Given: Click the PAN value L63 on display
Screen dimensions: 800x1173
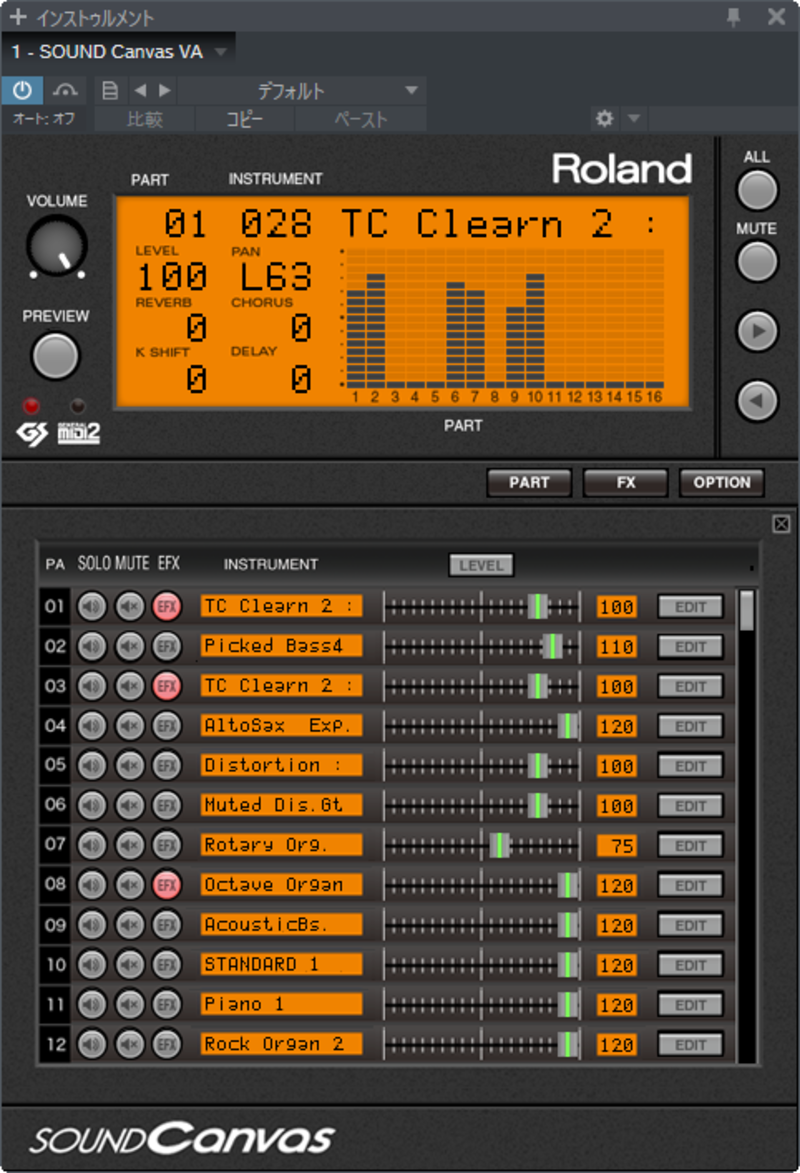Looking at the screenshot, I should tap(275, 277).
